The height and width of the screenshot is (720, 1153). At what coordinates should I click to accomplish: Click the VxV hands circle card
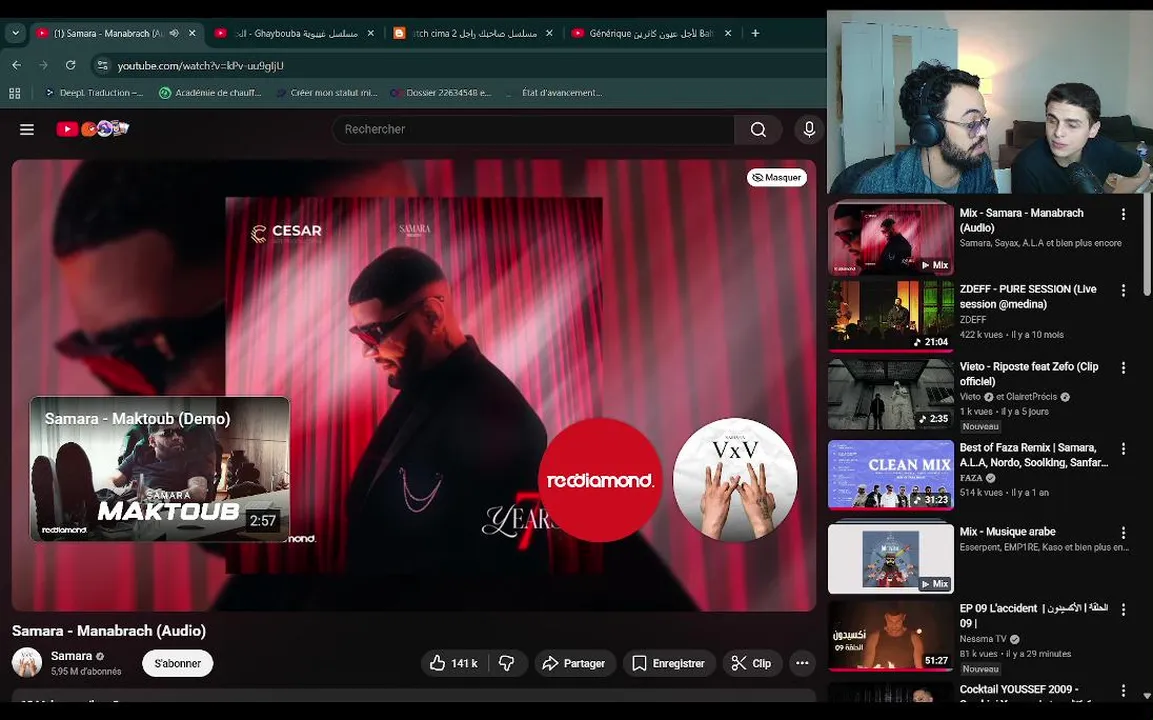735,480
